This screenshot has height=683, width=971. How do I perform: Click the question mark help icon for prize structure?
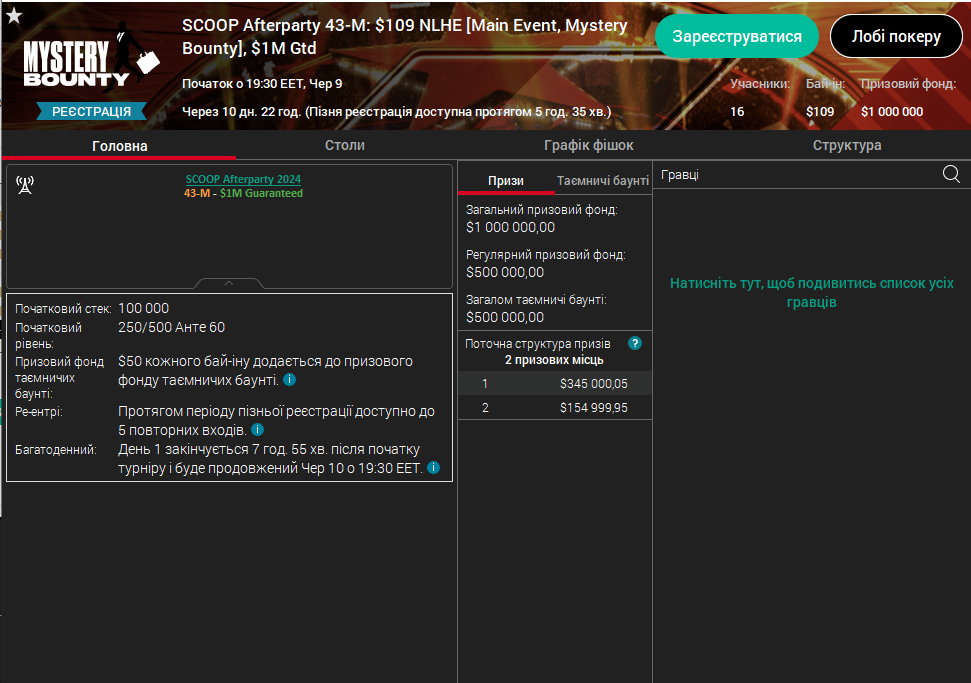(x=635, y=343)
